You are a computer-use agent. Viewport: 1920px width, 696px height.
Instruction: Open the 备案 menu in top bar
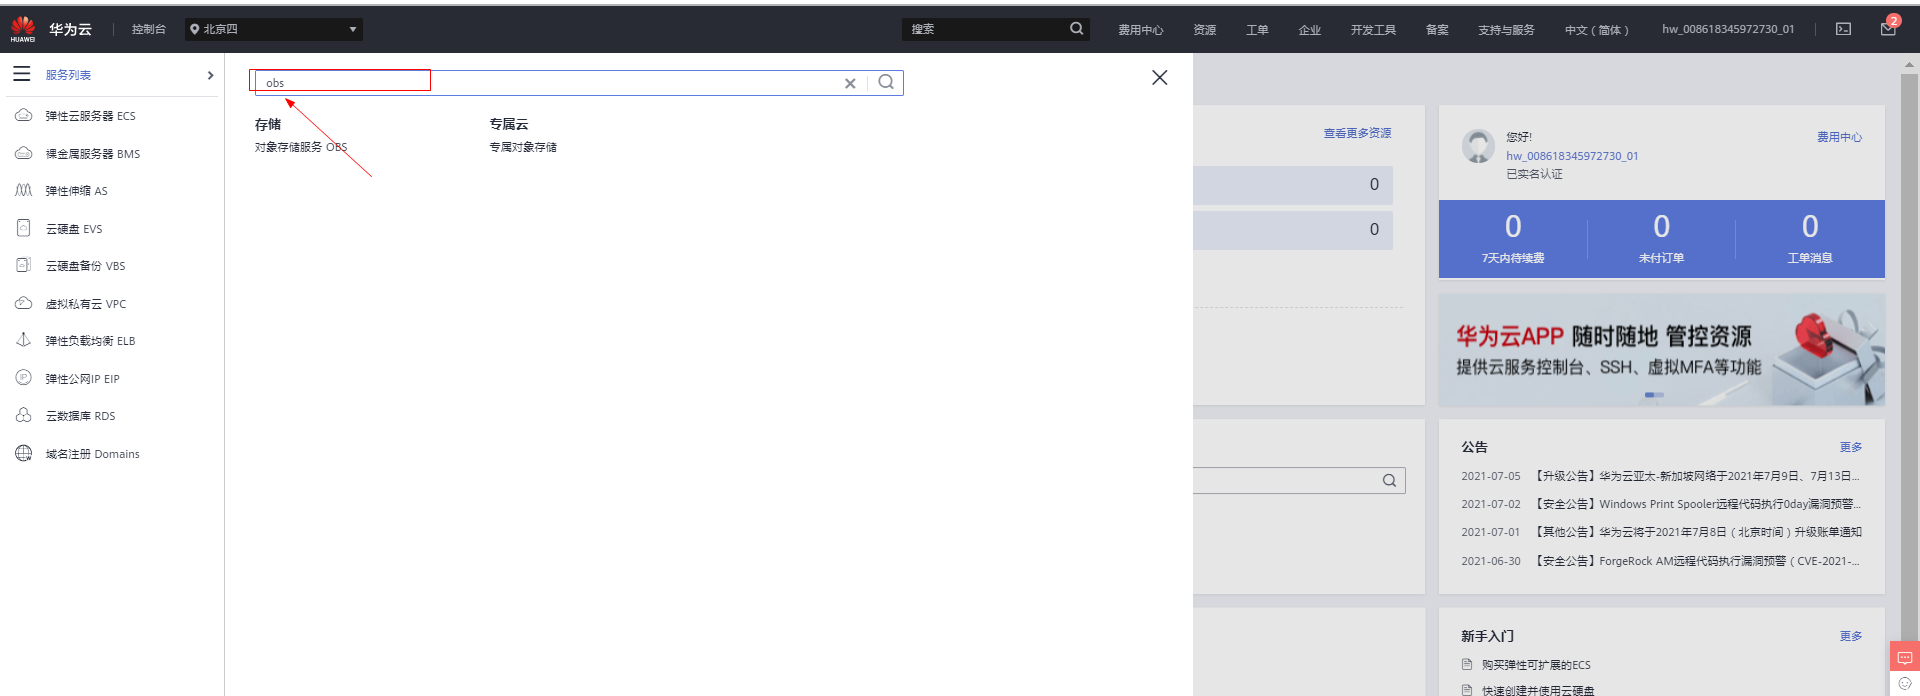[x=1437, y=30]
